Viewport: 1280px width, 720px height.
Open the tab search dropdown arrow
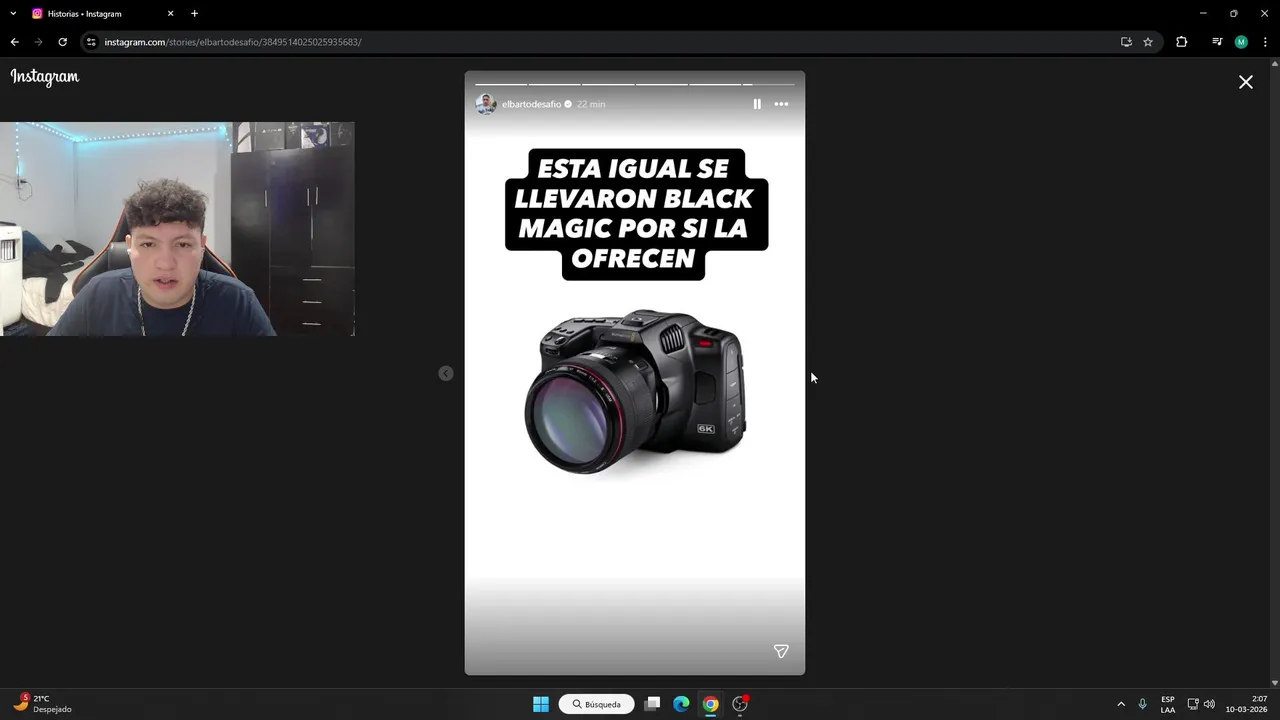tap(13, 13)
